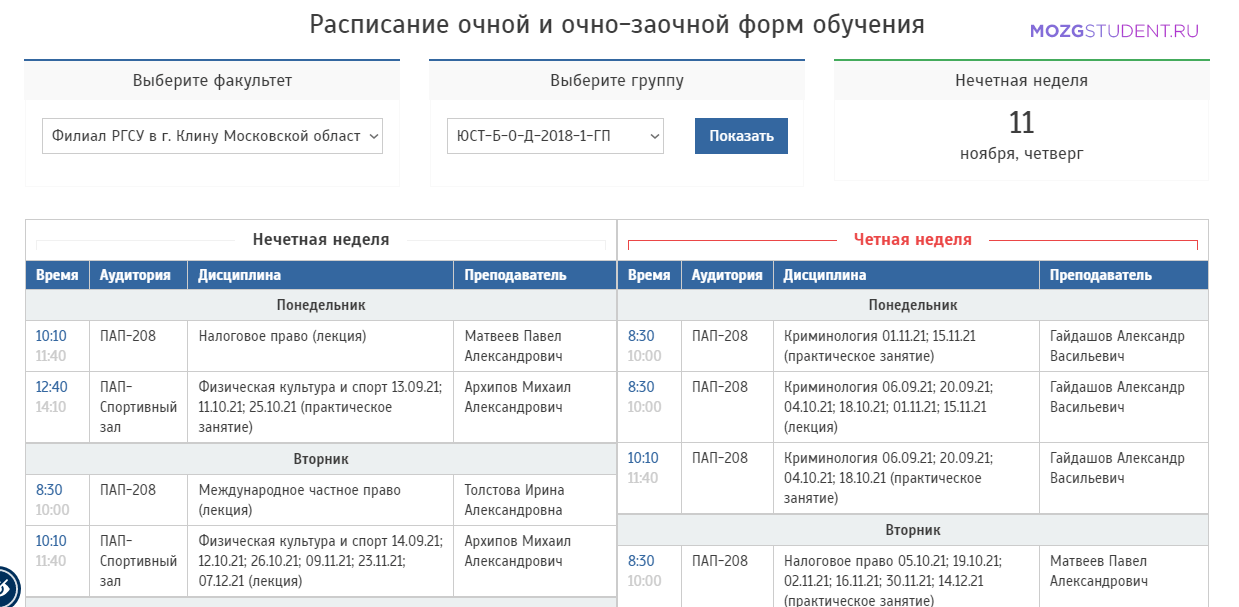Click Физическая культура и спорт 14.09.21 lecture entry
Image resolution: width=1239 pixels, height=607 pixels.
point(320,561)
